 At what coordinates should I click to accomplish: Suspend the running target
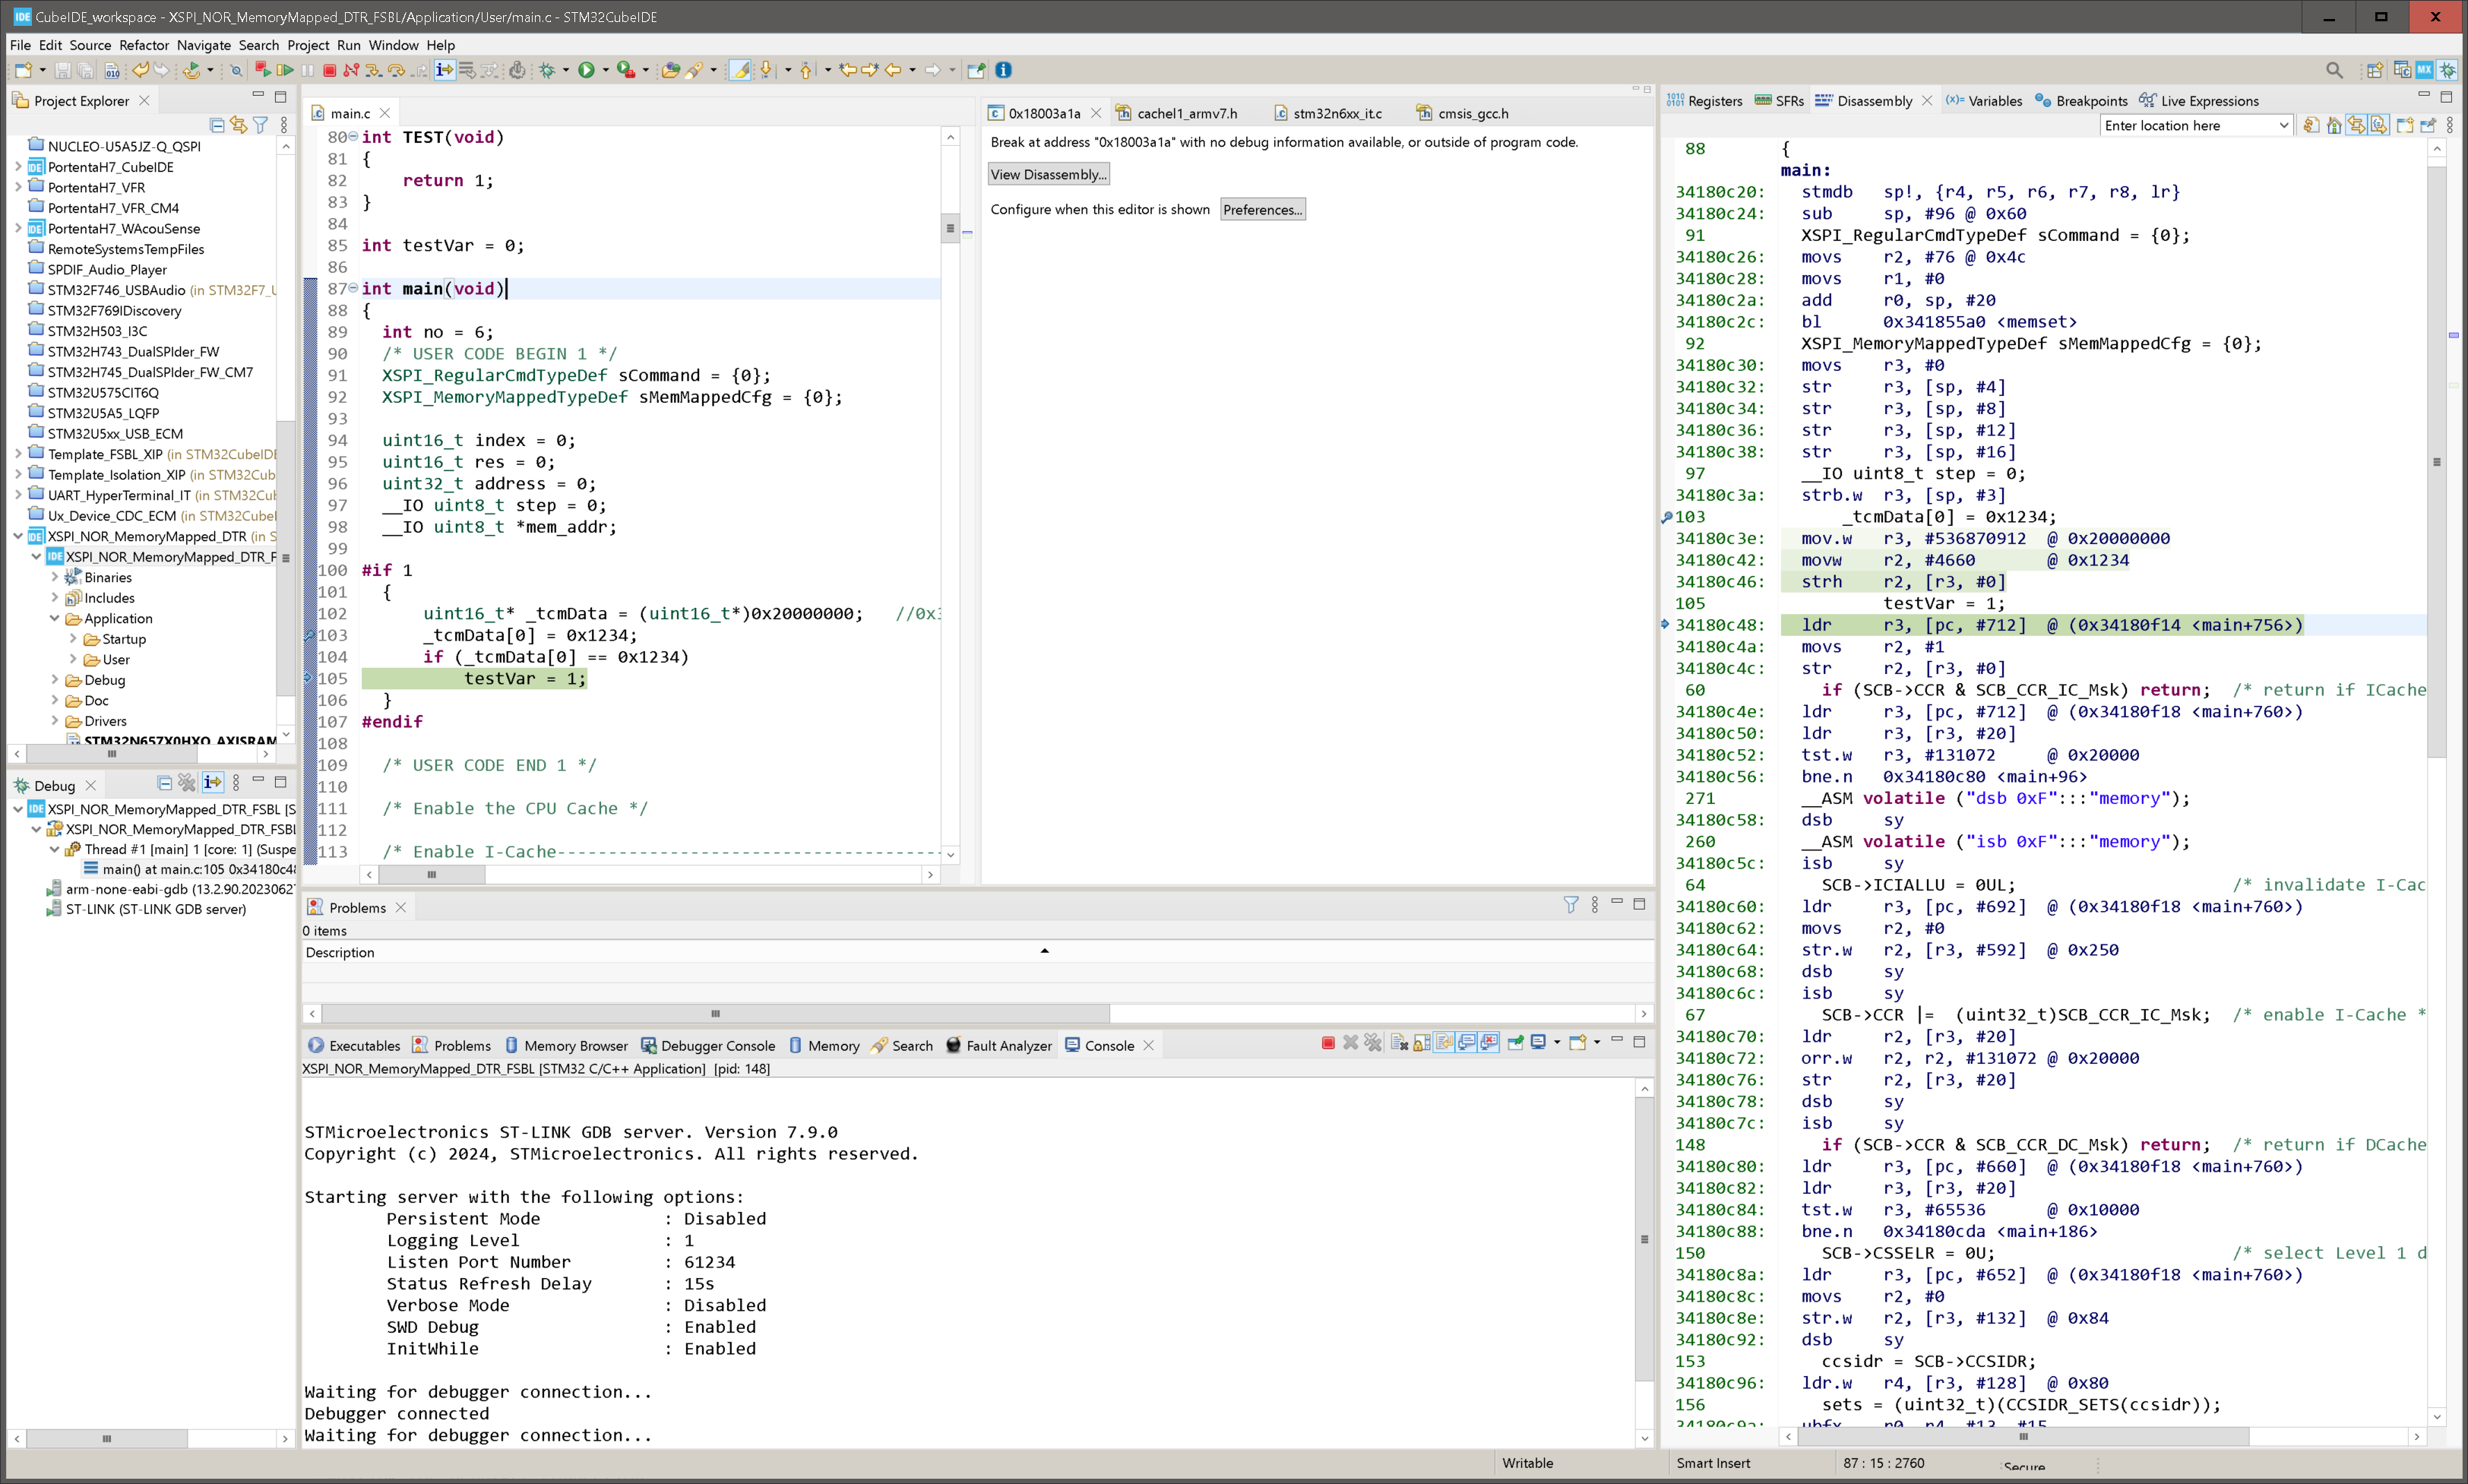pos(307,70)
